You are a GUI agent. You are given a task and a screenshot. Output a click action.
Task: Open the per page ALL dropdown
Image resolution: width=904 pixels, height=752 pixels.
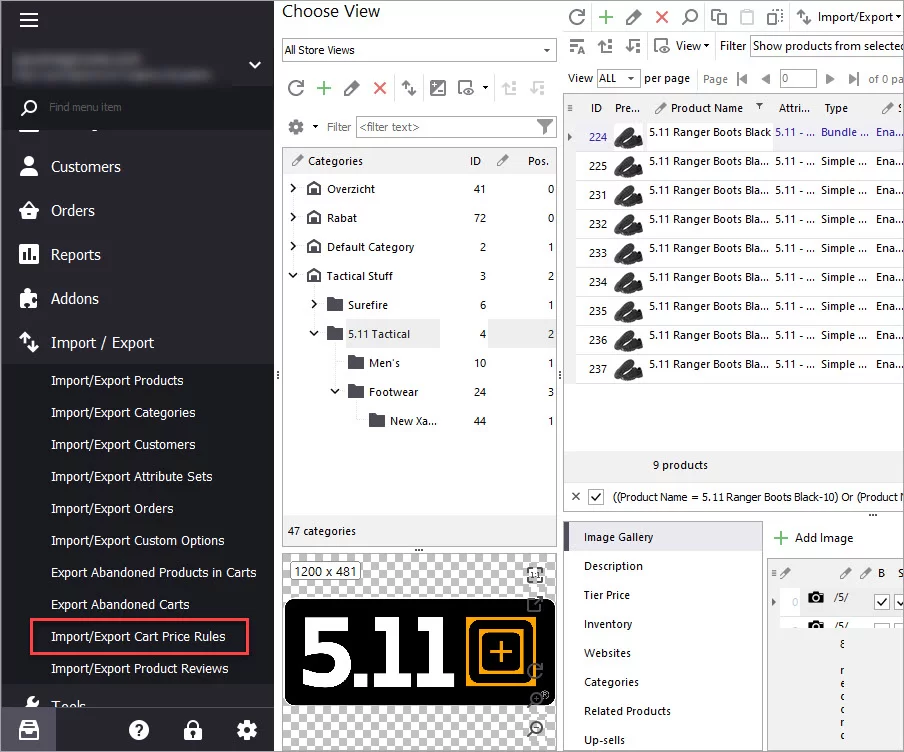[x=618, y=78]
